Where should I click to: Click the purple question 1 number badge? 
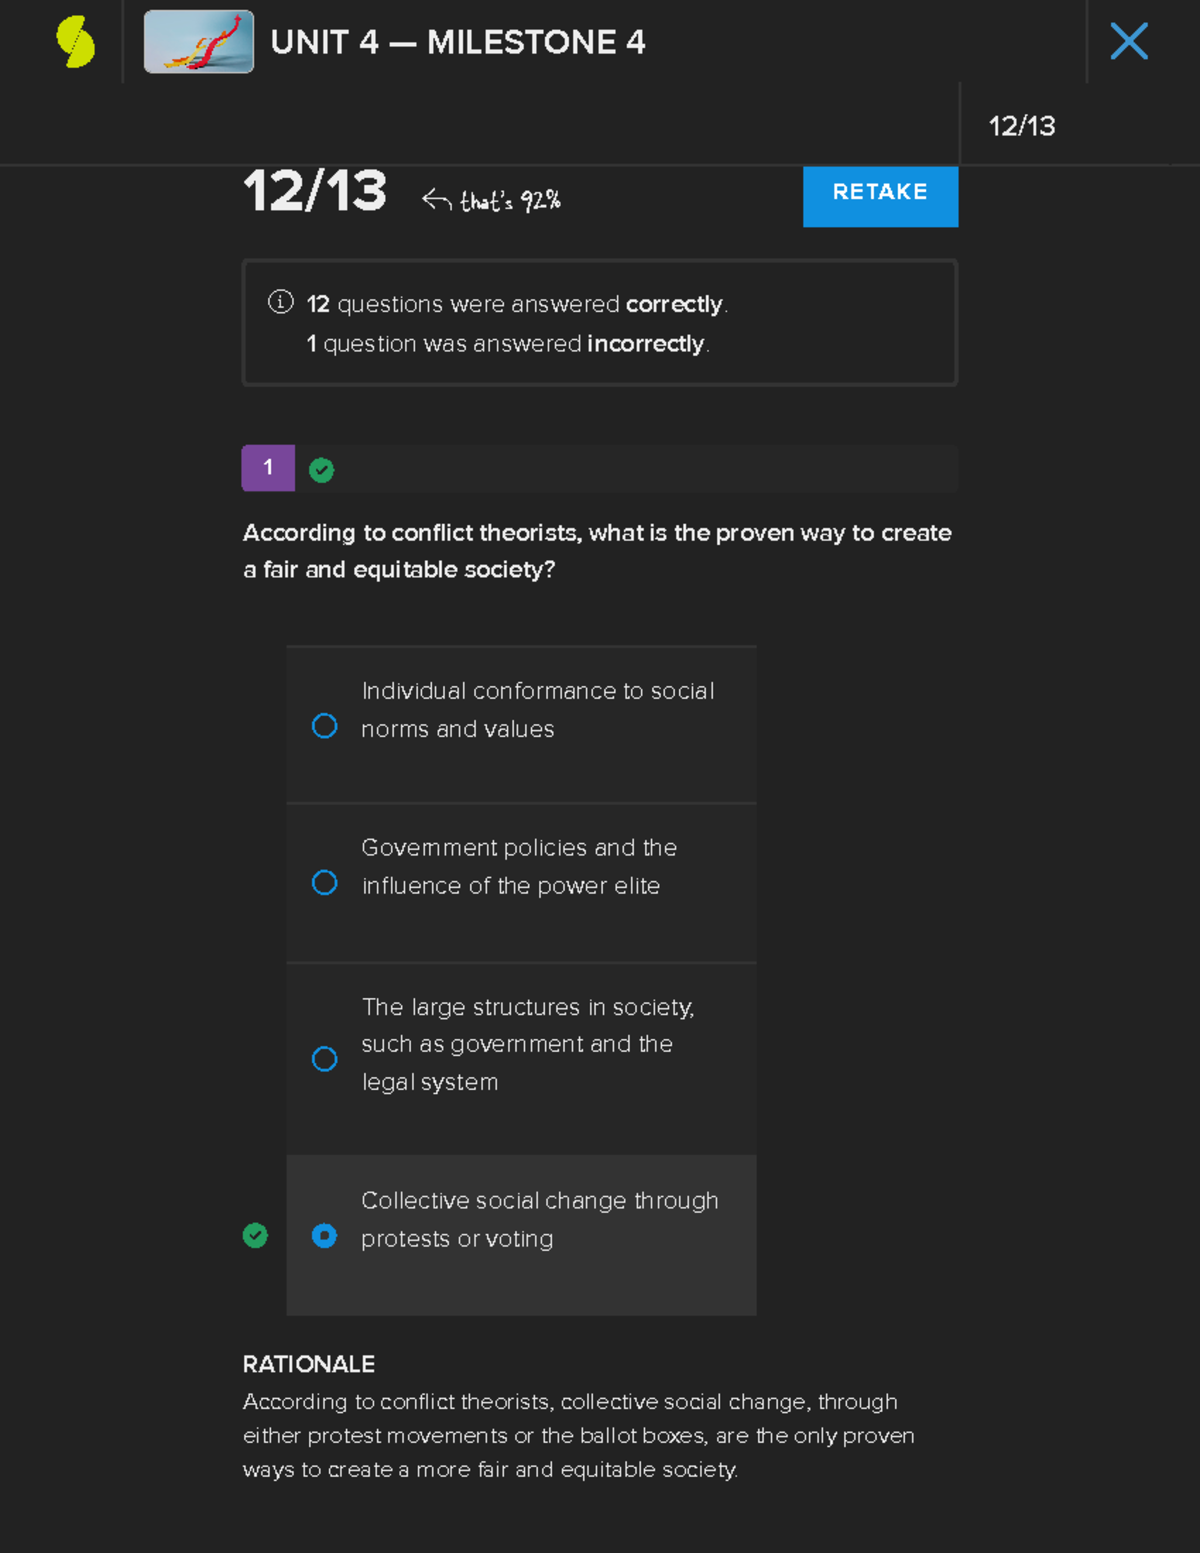(268, 468)
